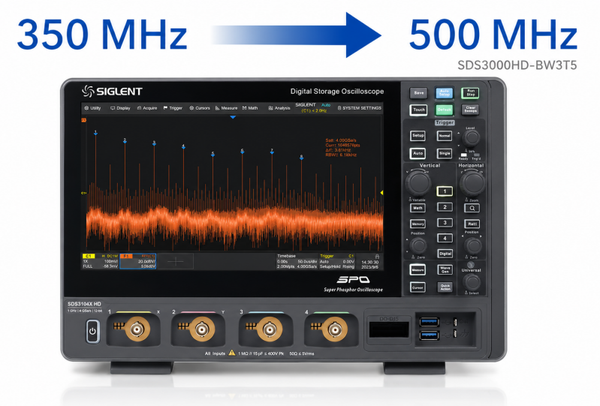600x406 pixels.
Task: Click the Quick Action button
Action: [445, 287]
